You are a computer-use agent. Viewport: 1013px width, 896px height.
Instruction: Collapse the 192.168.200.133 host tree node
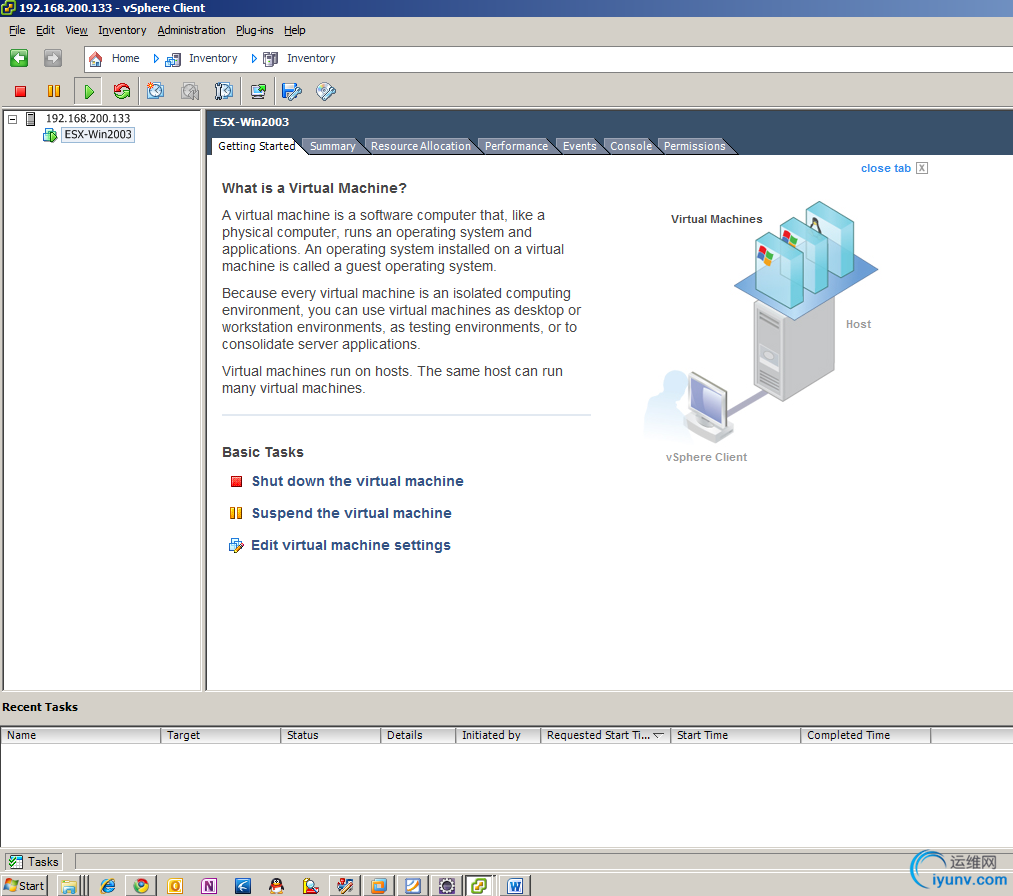(12, 119)
